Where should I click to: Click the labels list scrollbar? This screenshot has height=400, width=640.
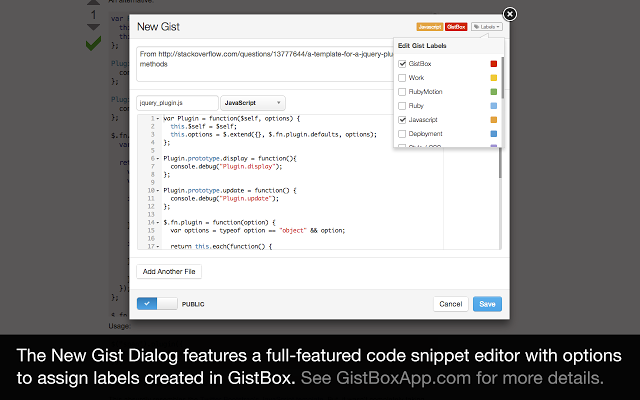pos(502,78)
